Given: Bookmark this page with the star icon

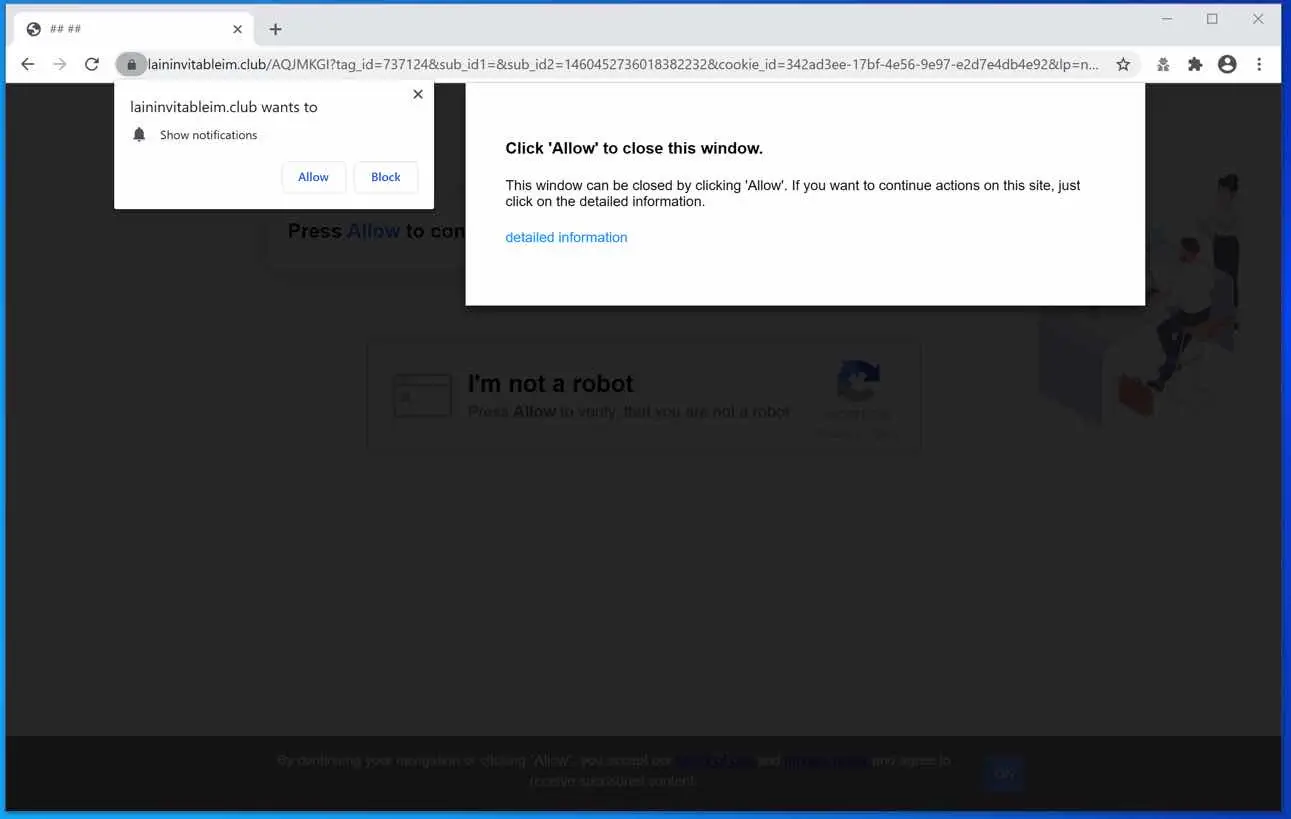Looking at the screenshot, I should [1123, 64].
